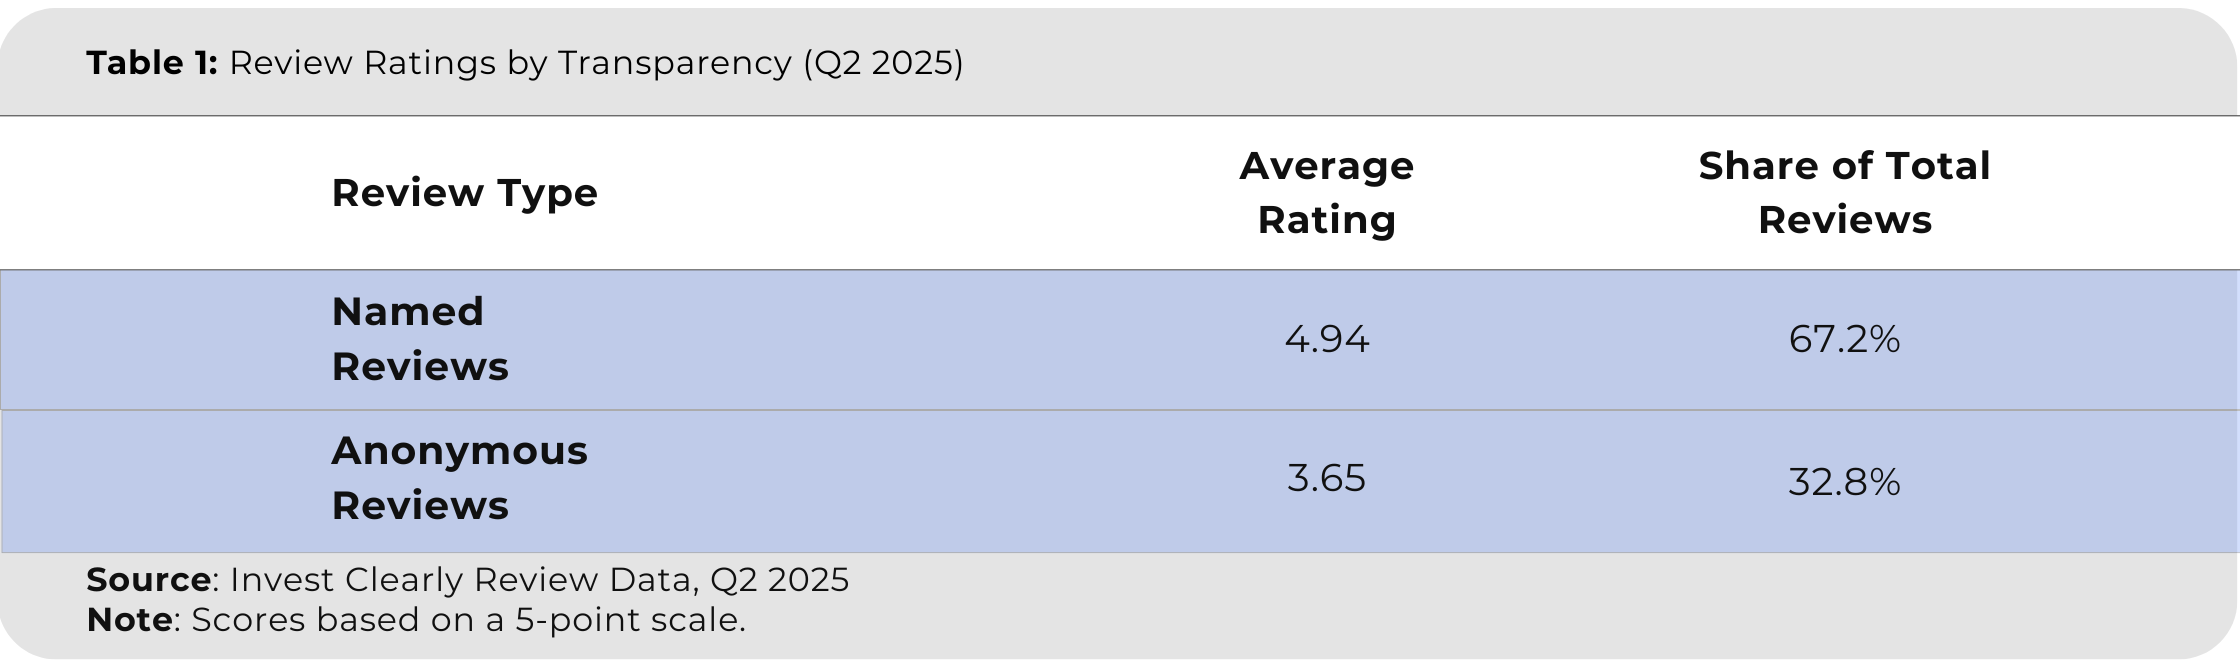Click the bold "Table 1:" label
Image resolution: width=2240 pixels, height=663 pixels.
pyautogui.click(x=151, y=63)
